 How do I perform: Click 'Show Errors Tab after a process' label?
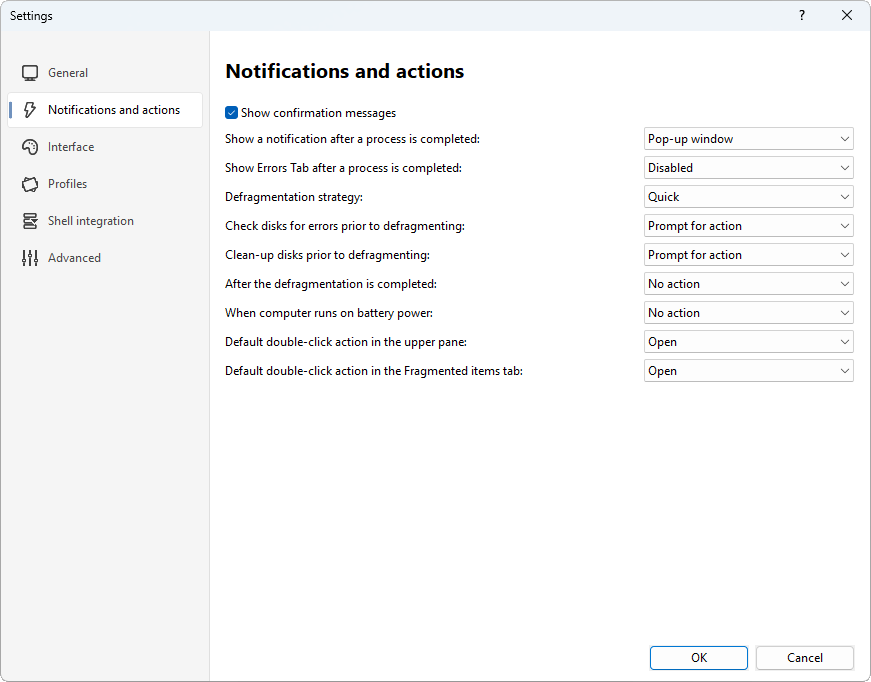tap(343, 168)
